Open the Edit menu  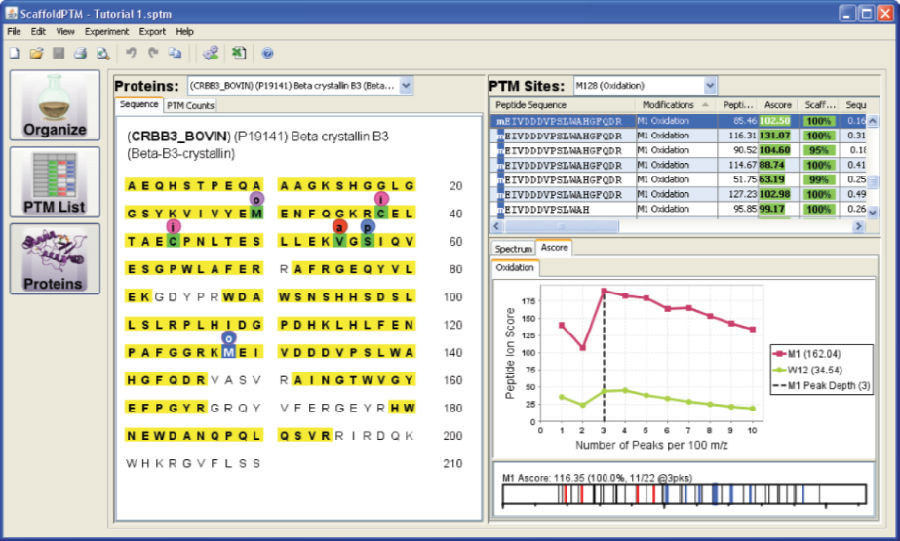click(x=38, y=32)
